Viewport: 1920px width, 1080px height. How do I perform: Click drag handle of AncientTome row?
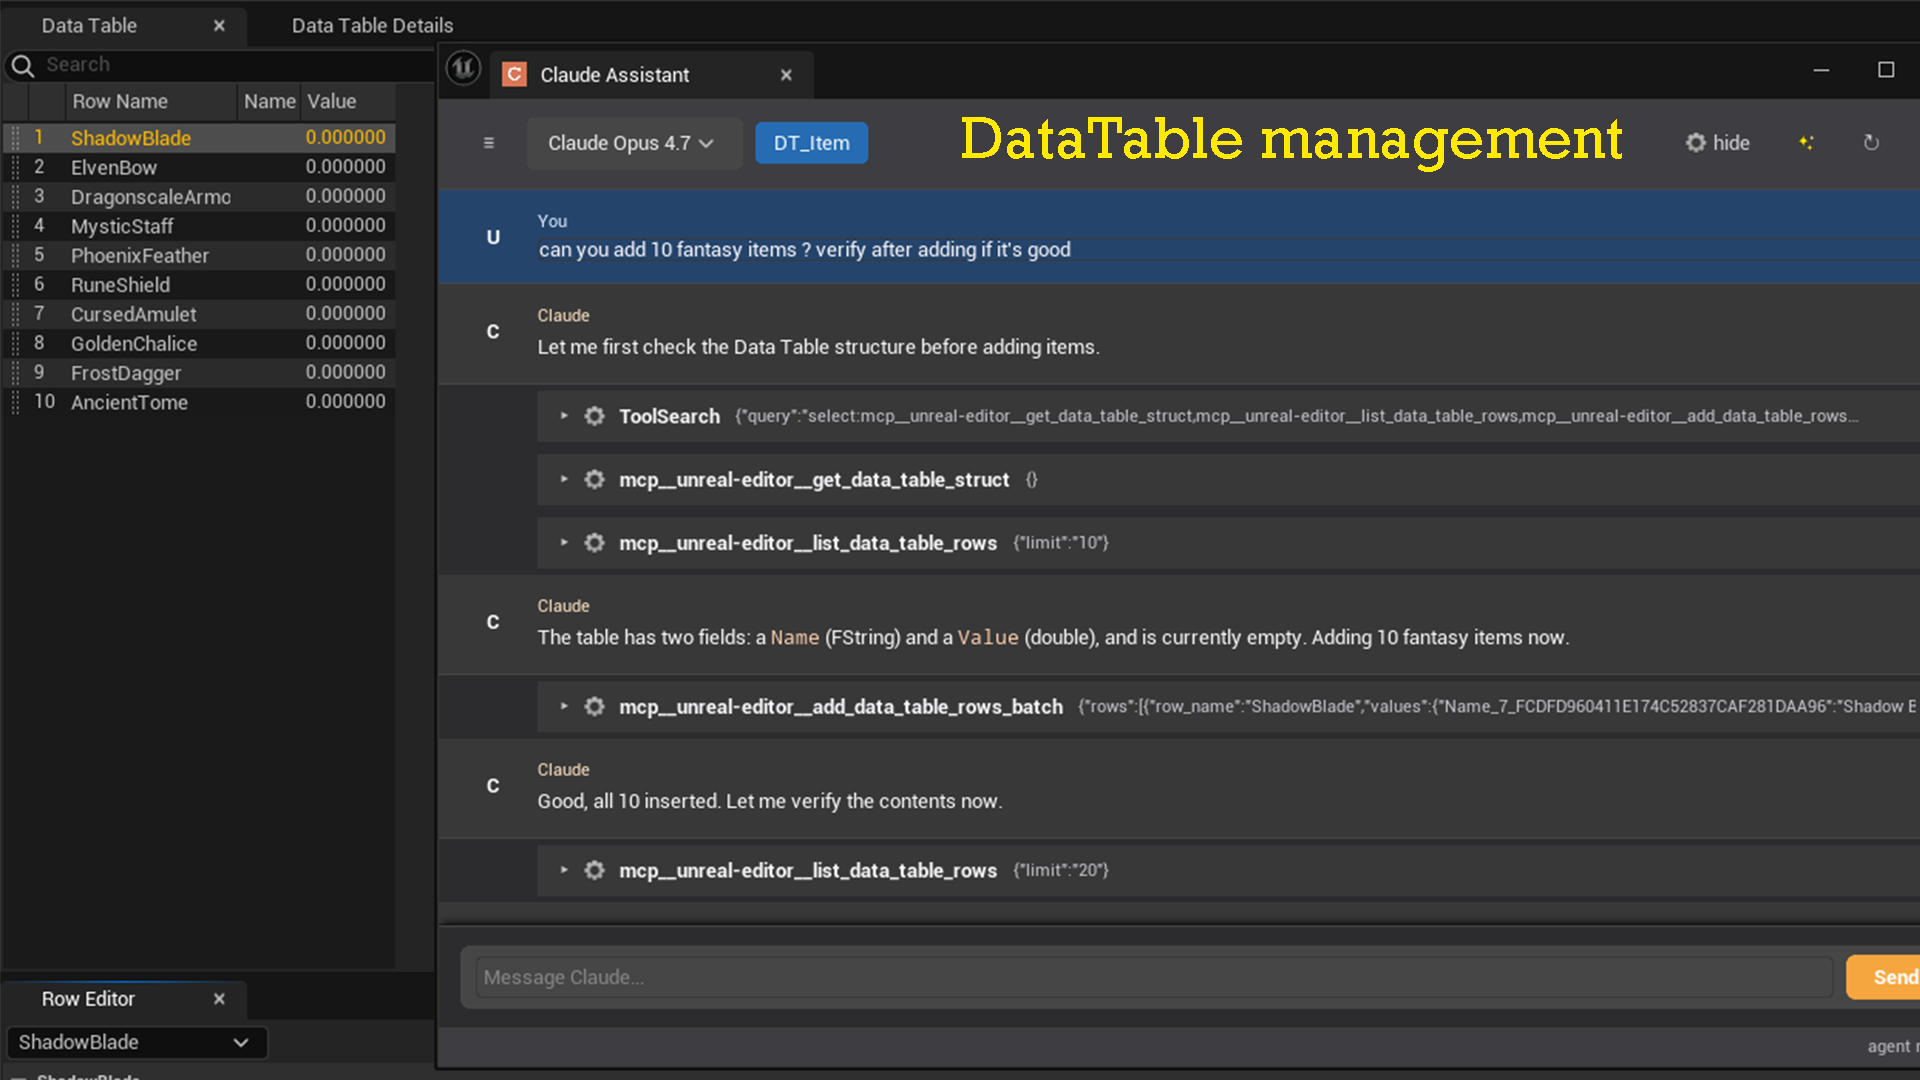(x=15, y=402)
